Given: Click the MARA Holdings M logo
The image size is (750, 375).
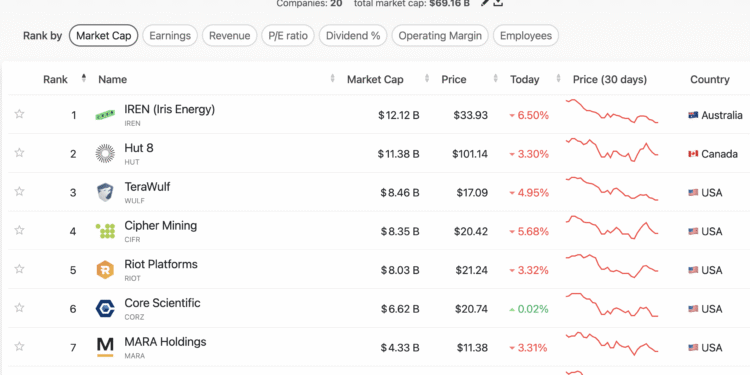Looking at the screenshot, I should pyautogui.click(x=105, y=347).
